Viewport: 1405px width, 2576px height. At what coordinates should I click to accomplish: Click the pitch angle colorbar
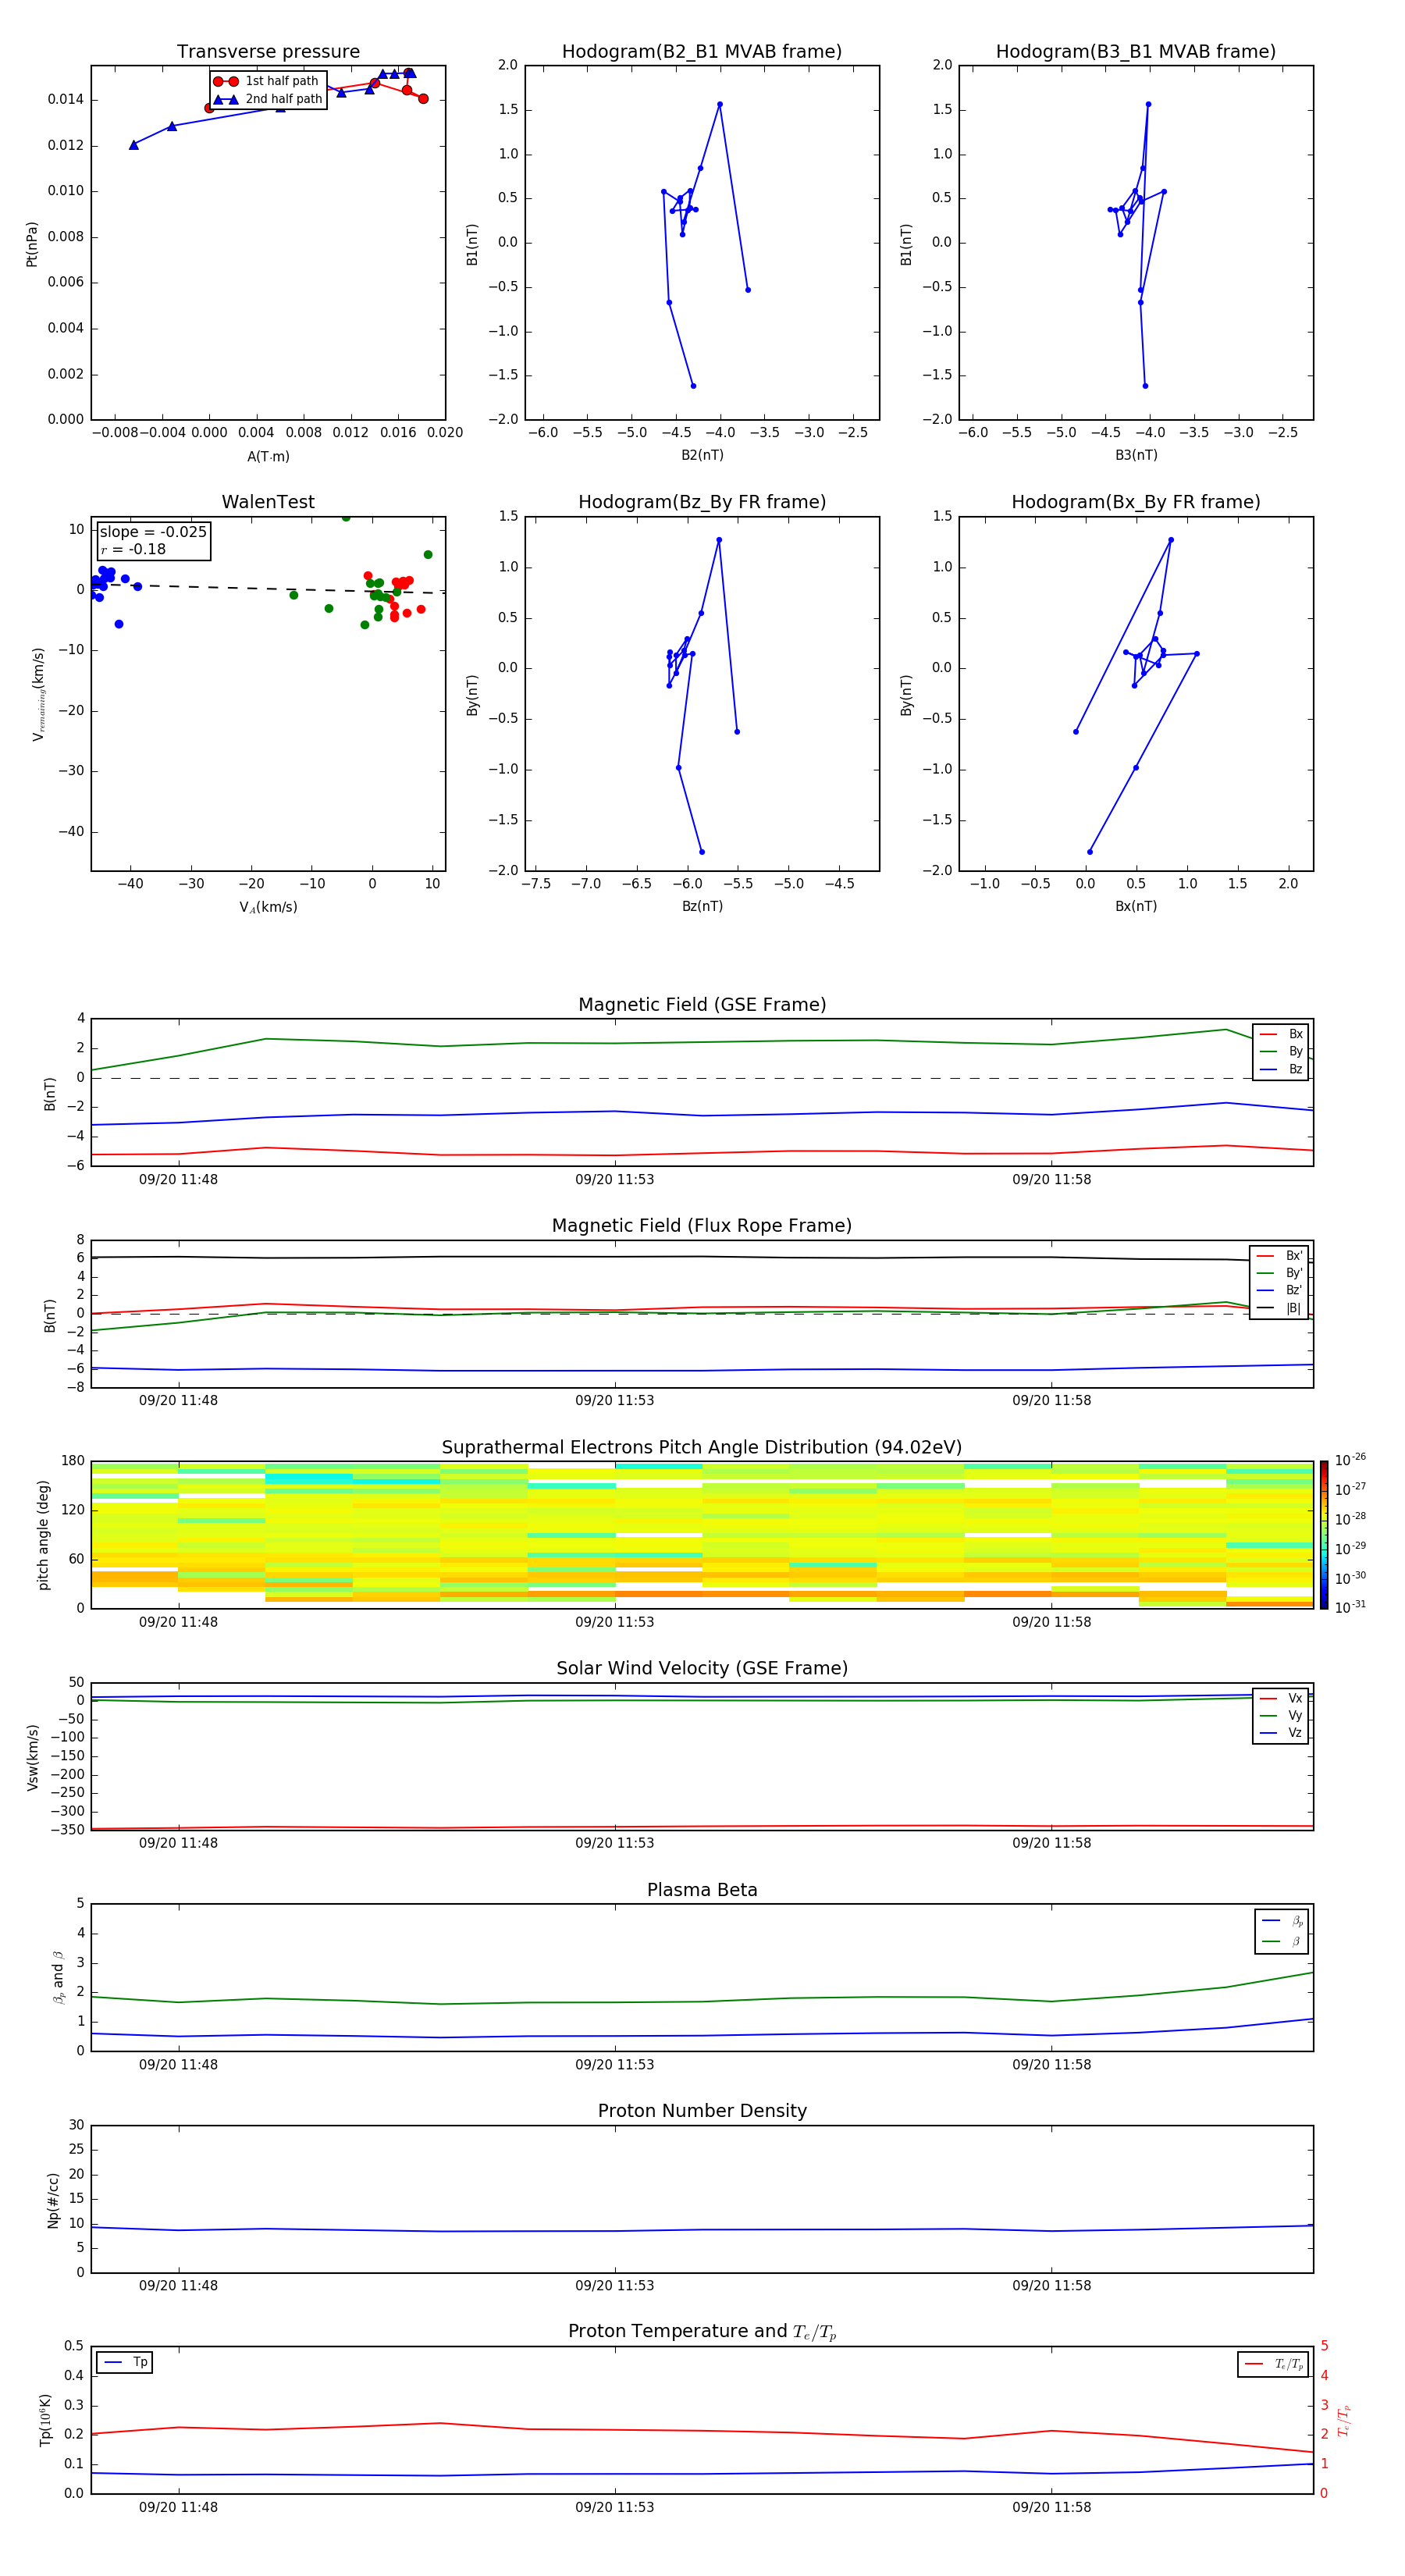tap(1324, 1535)
